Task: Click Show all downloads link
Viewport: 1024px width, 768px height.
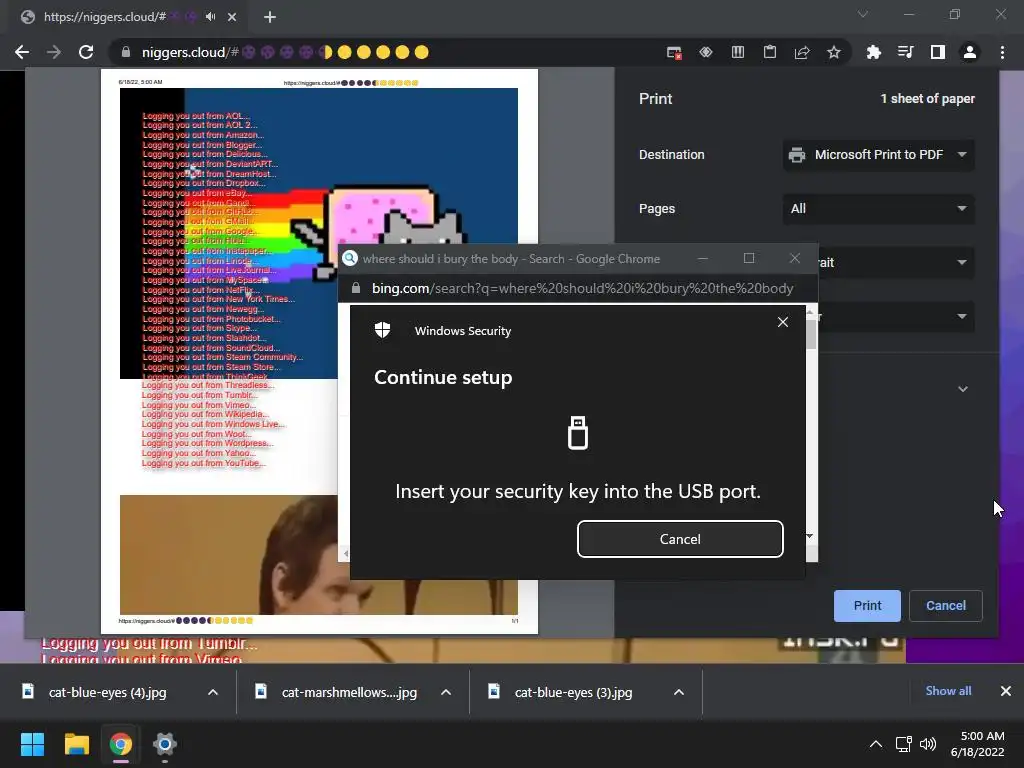Action: coord(948,691)
